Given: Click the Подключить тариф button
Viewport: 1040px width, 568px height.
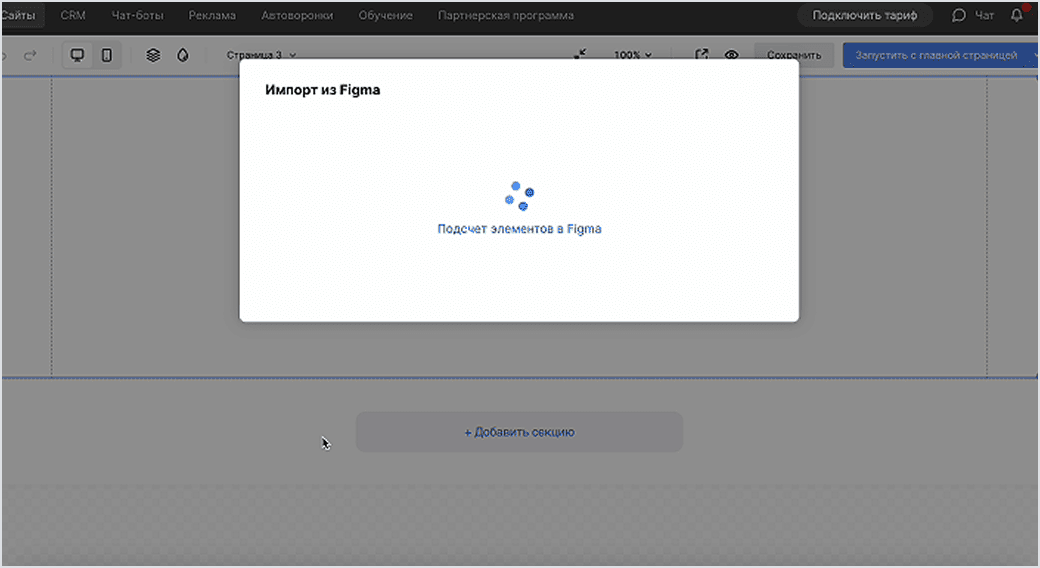Looking at the screenshot, I should [x=865, y=15].
